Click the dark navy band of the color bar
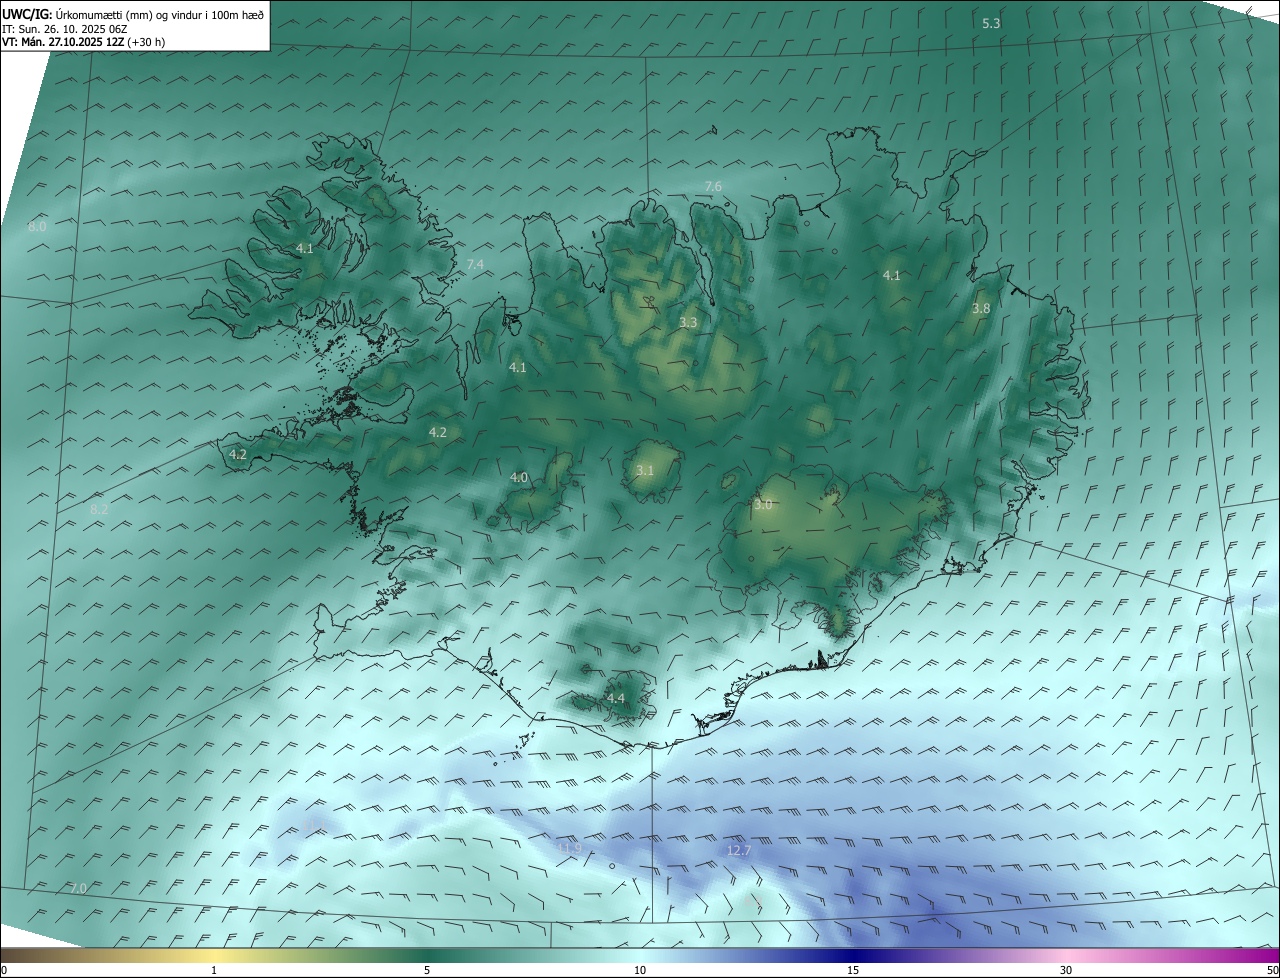 (853, 955)
